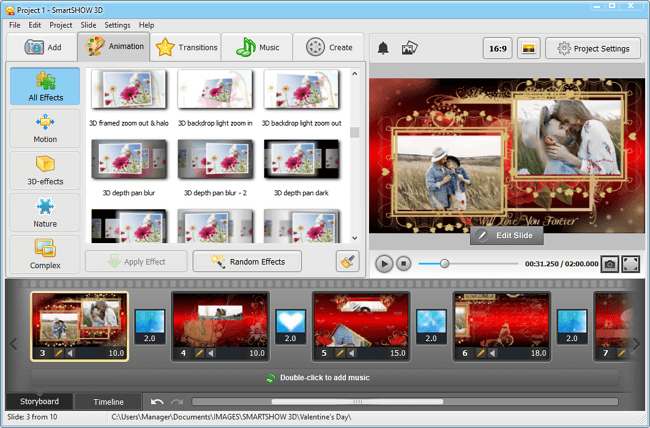Toggle the sound icon on slide 6

pyautogui.click(x=493, y=353)
